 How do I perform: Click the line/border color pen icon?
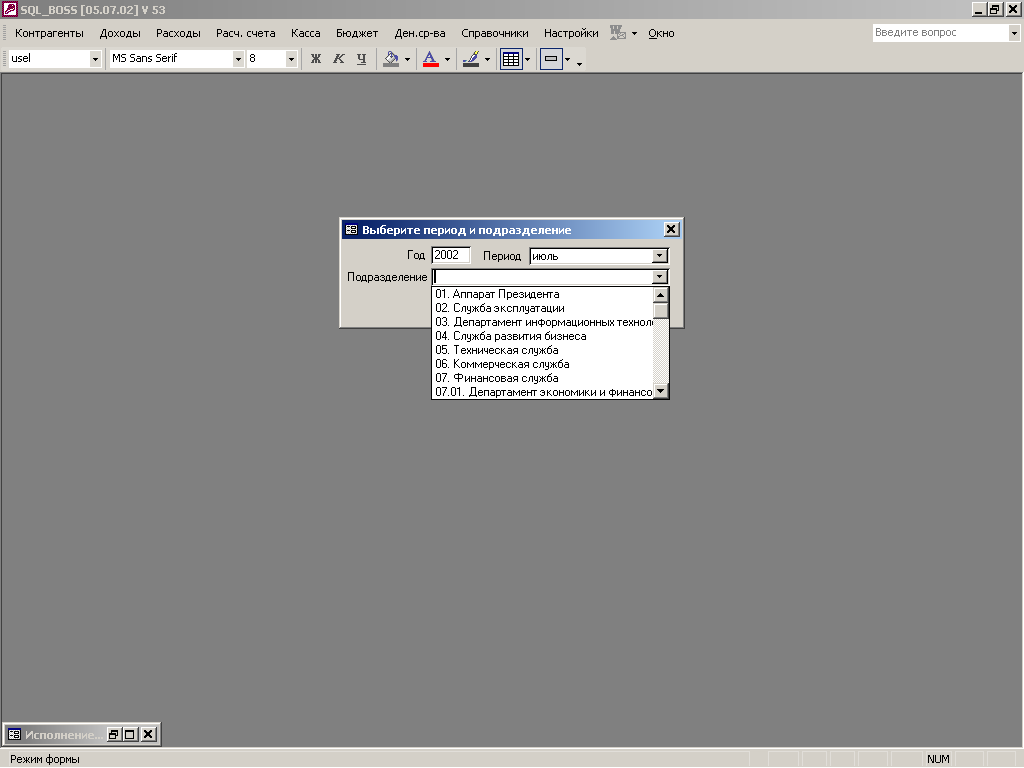point(471,59)
